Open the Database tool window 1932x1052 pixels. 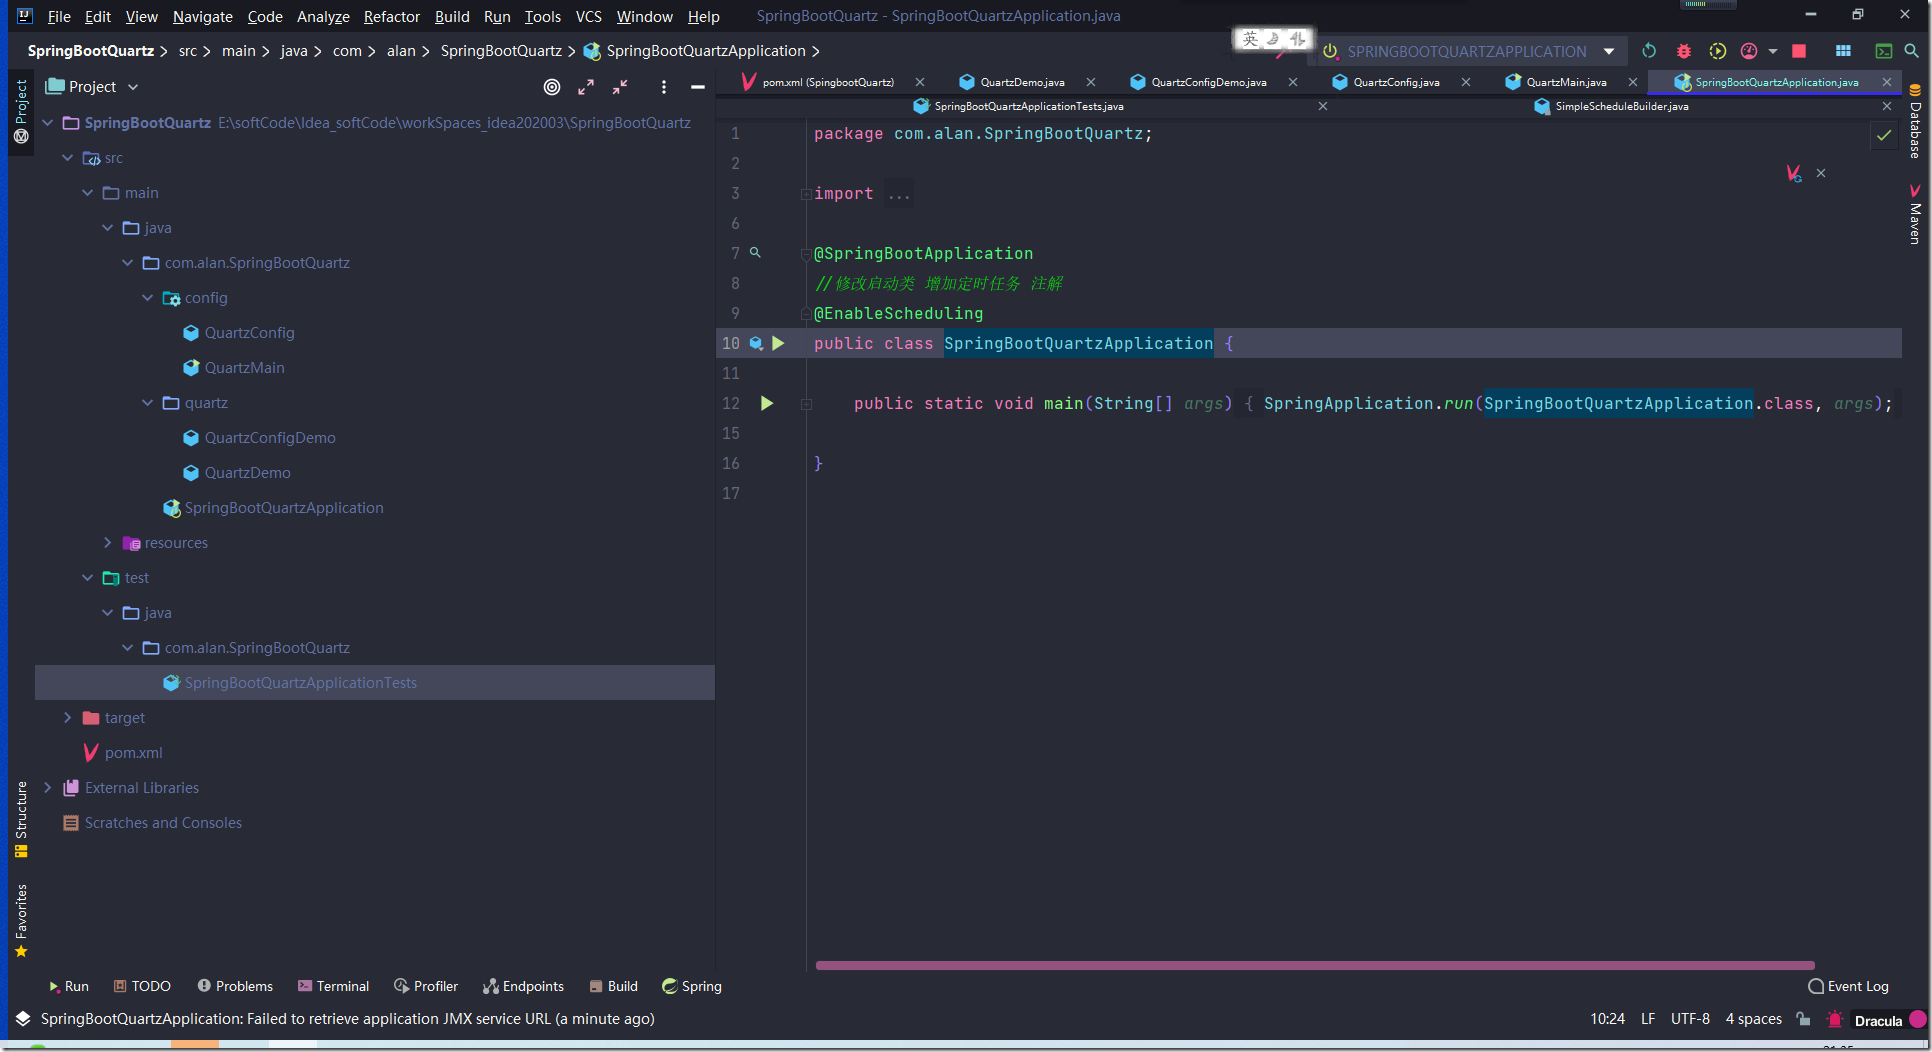pos(1916,122)
